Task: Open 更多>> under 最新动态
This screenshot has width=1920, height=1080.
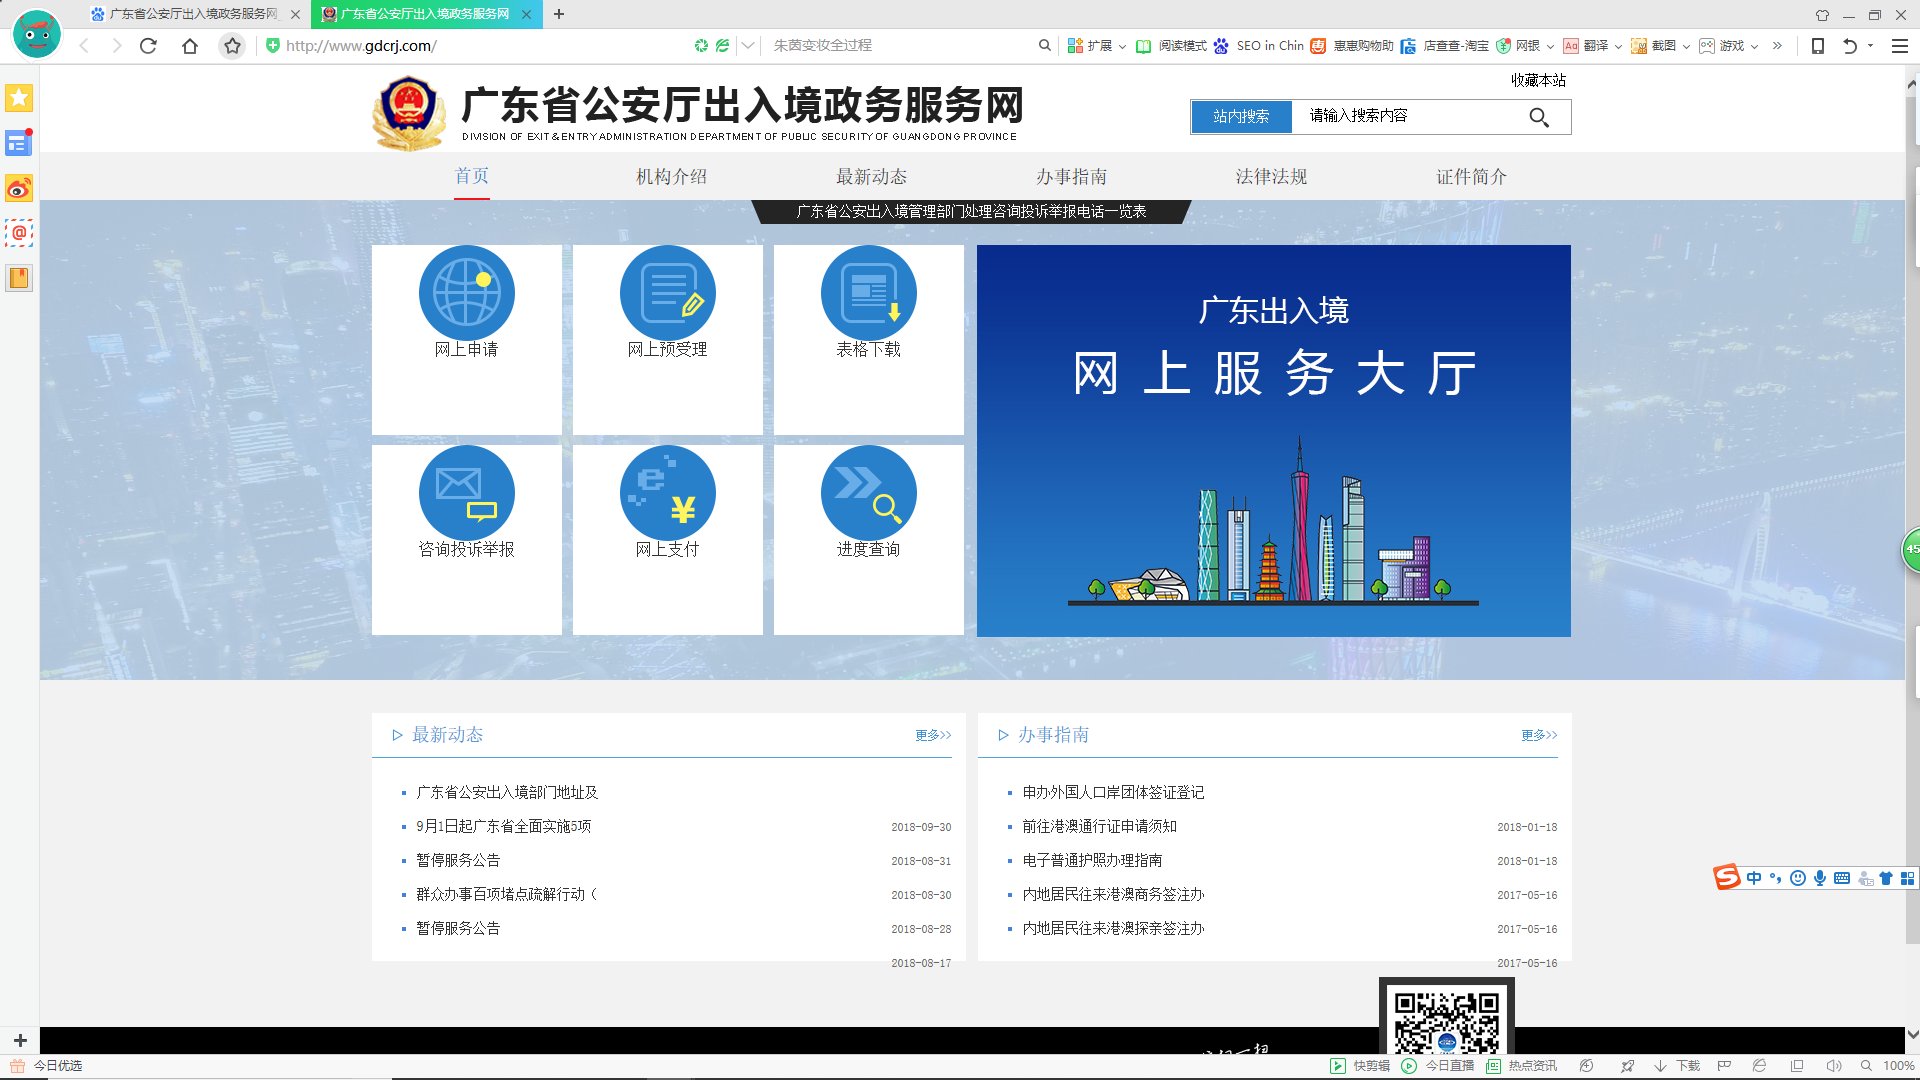Action: point(931,735)
